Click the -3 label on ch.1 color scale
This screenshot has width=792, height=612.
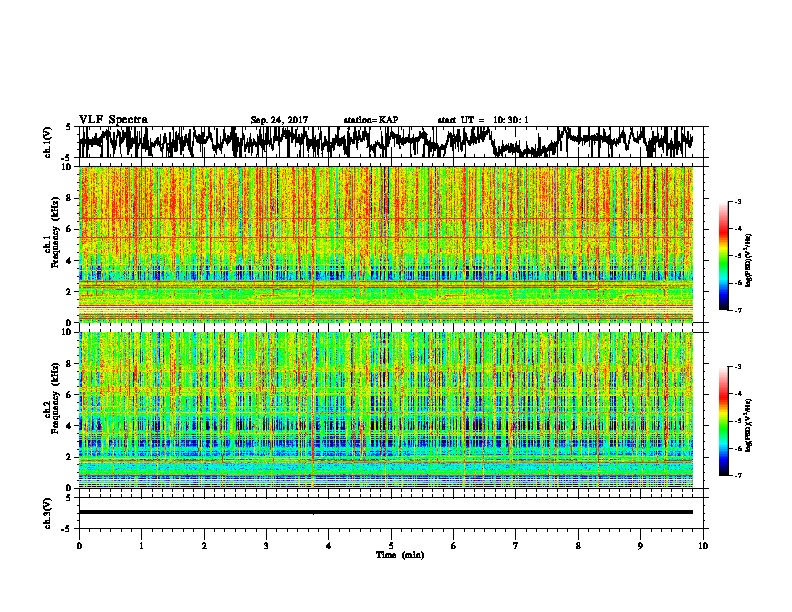coord(738,201)
